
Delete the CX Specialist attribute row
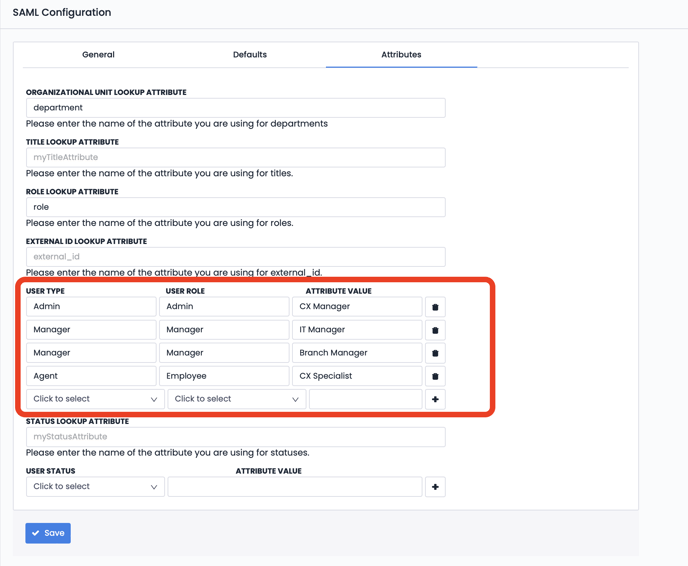pyautogui.click(x=435, y=377)
